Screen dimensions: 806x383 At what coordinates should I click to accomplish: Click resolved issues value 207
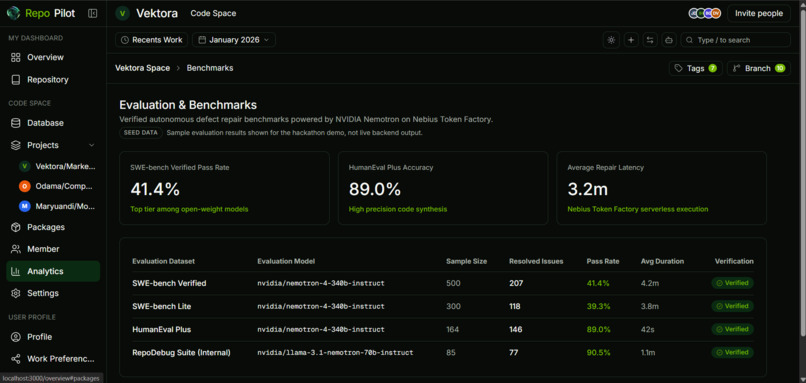pyautogui.click(x=516, y=283)
